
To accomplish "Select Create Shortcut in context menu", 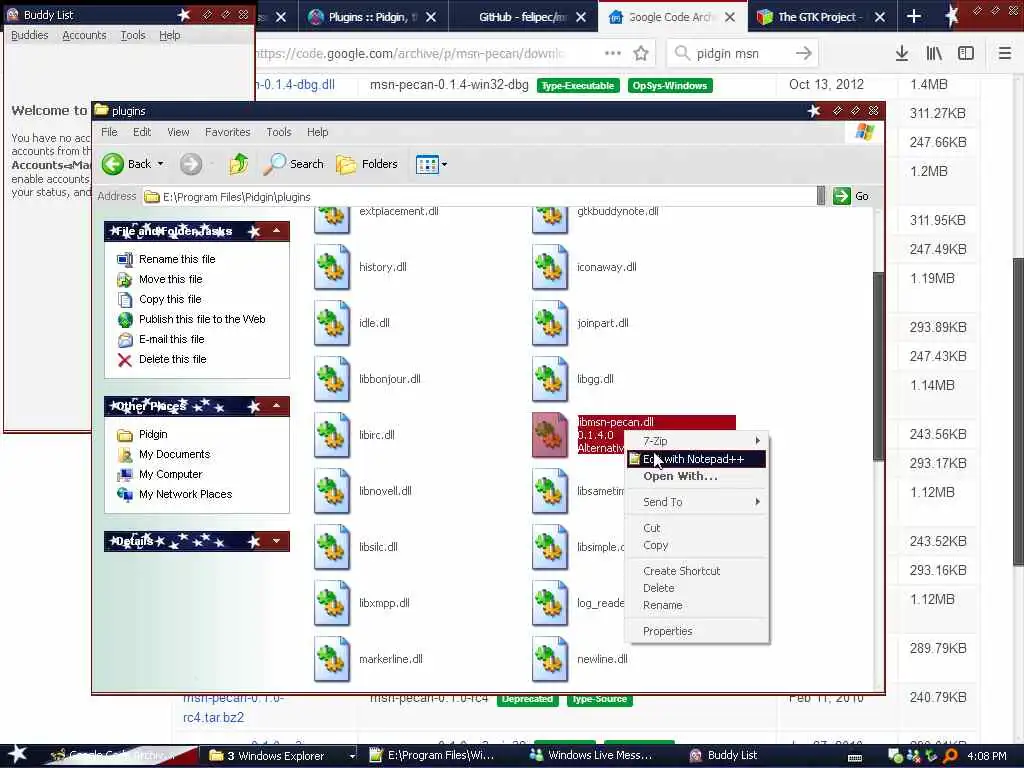I will [x=696, y=571].
